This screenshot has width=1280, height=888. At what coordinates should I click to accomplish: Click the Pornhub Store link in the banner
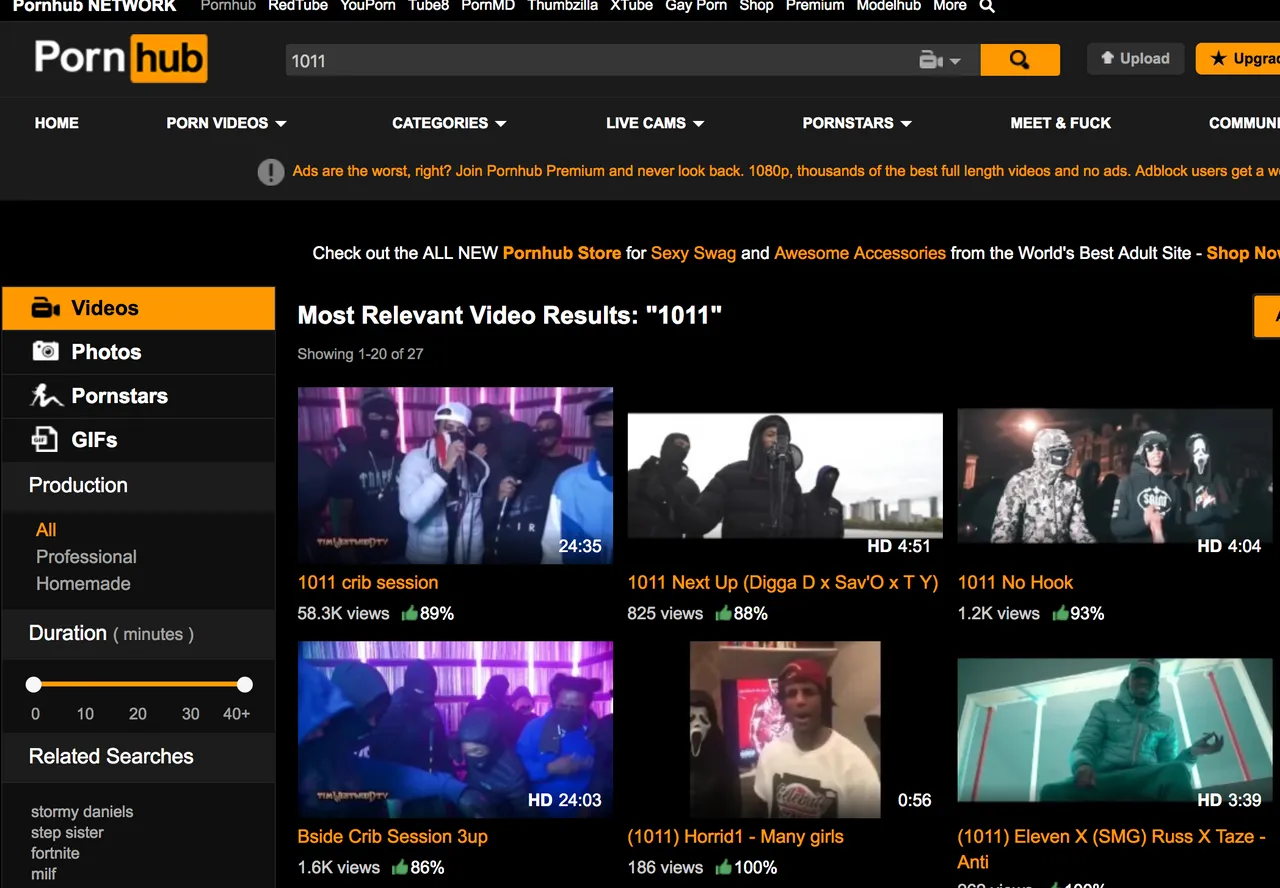[562, 253]
